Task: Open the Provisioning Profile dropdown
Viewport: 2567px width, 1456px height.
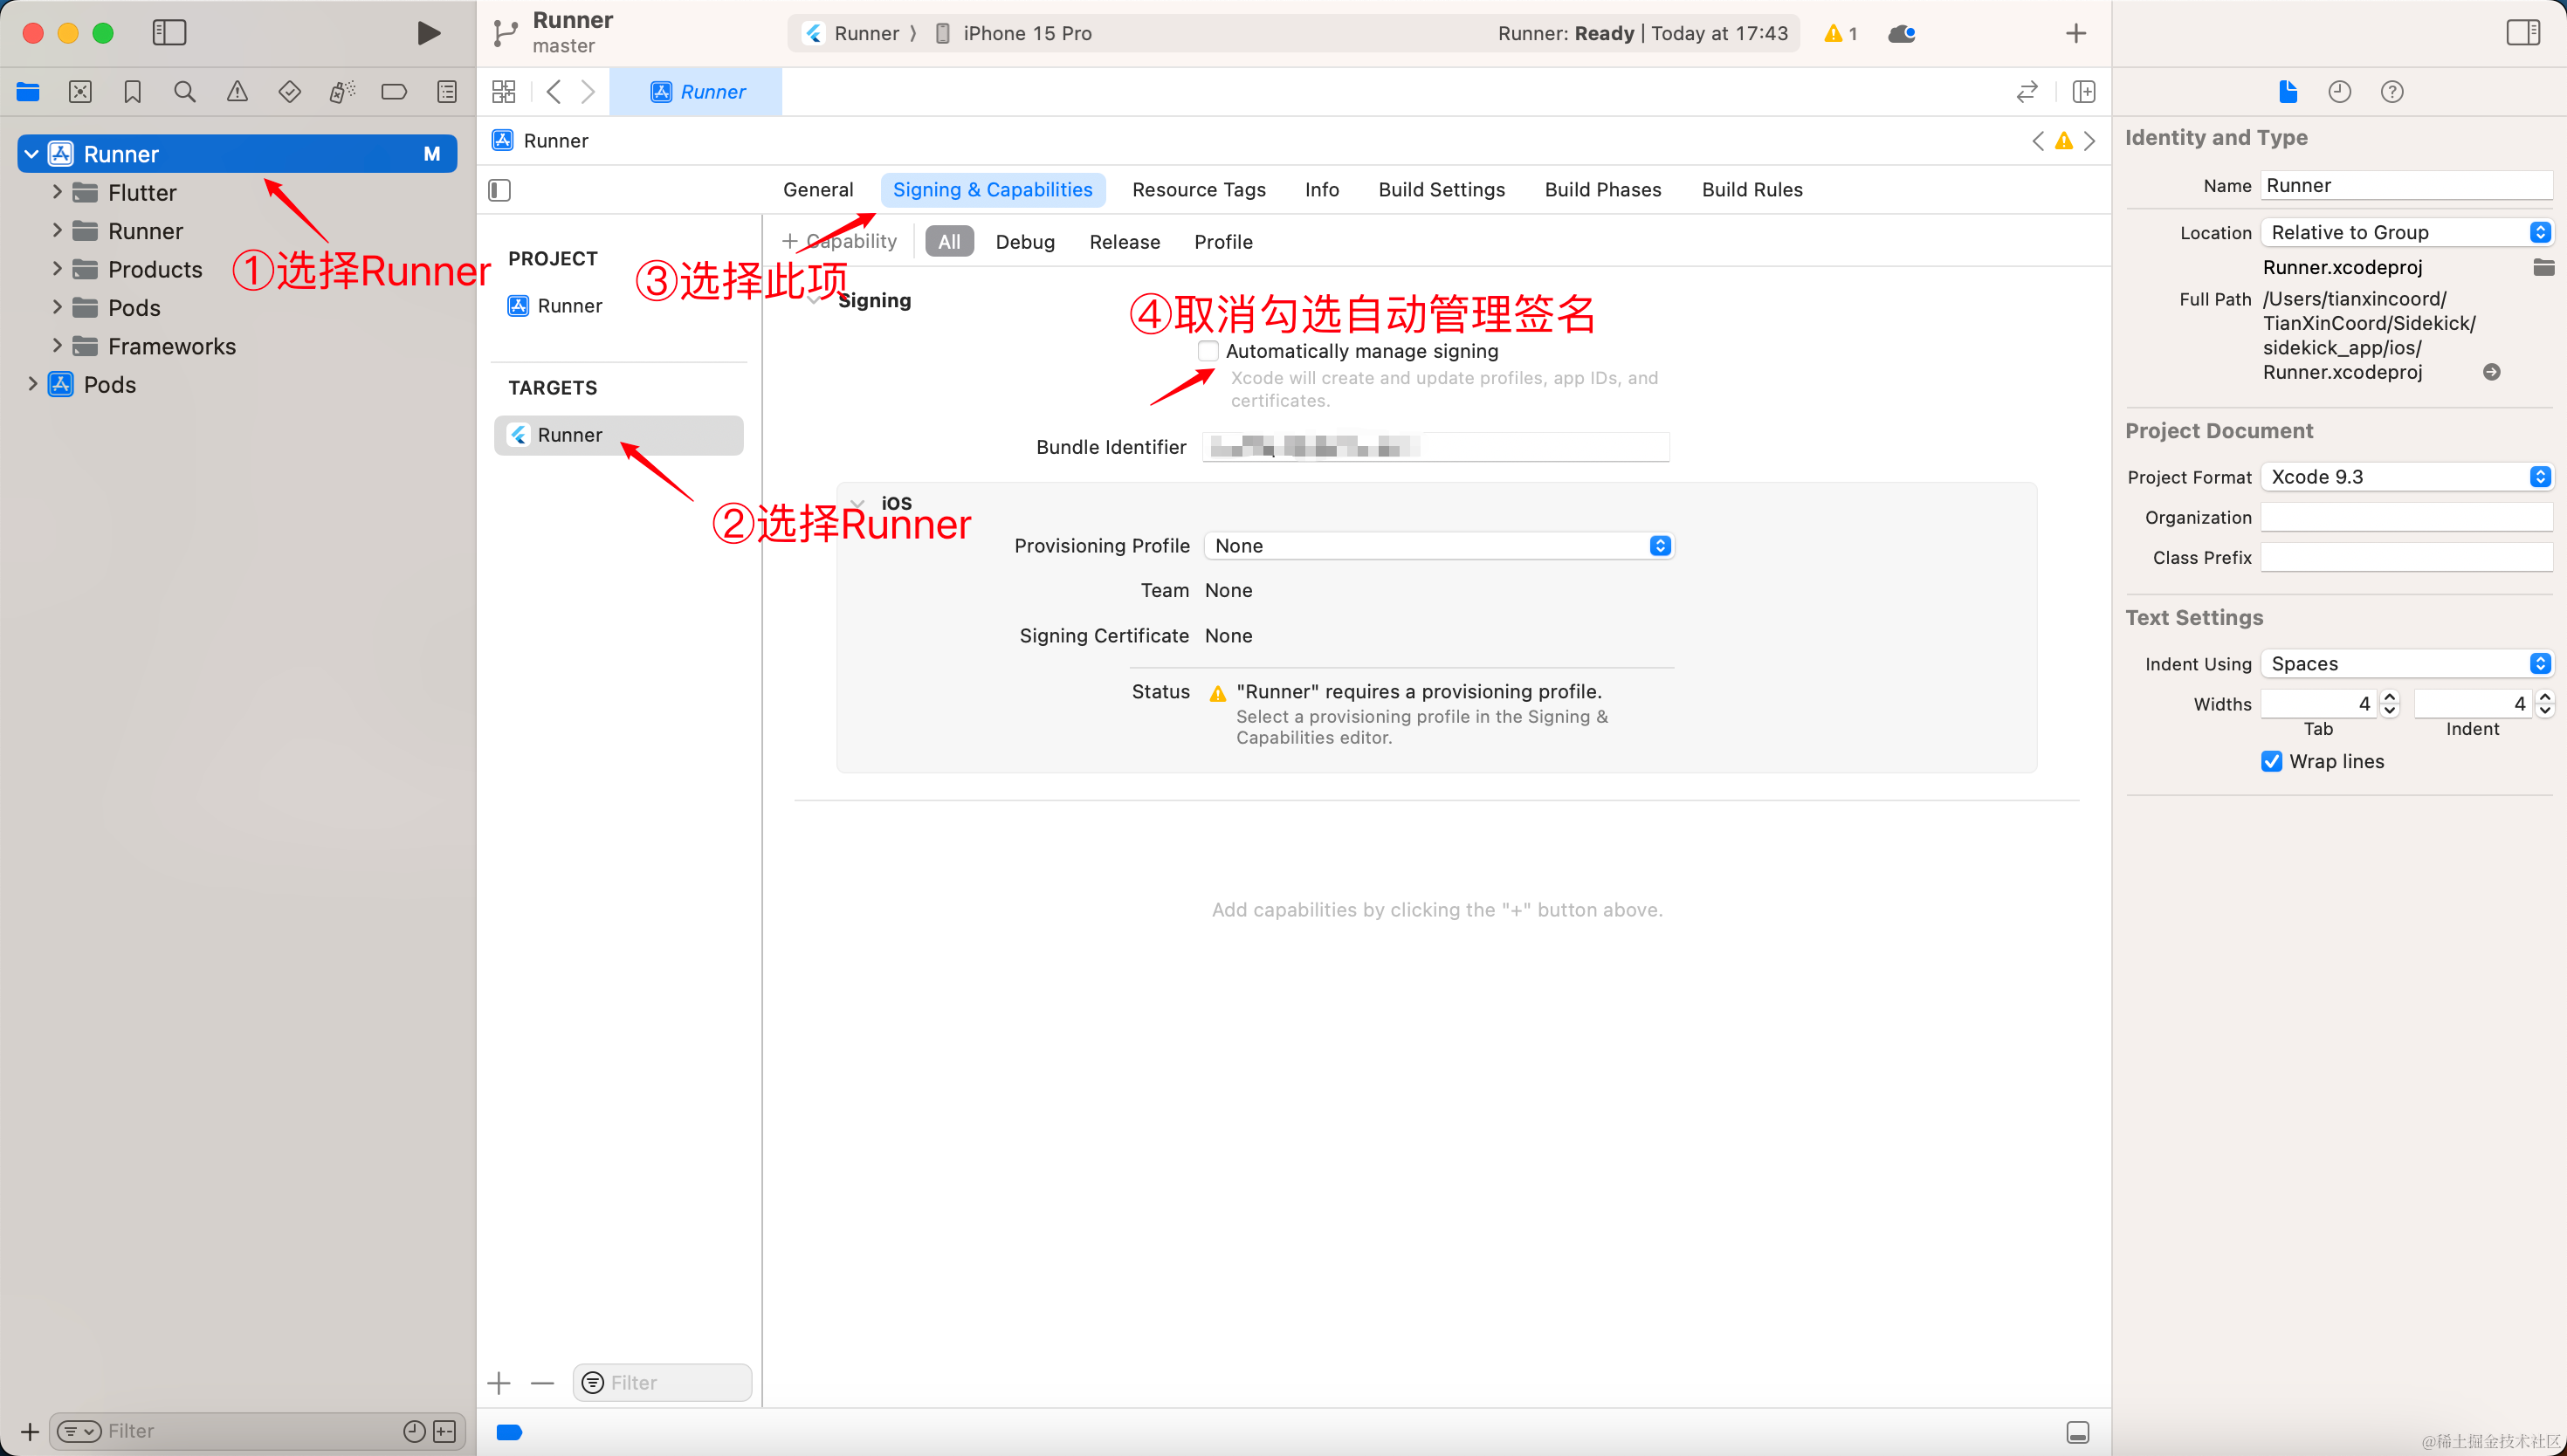Action: tap(1438, 546)
